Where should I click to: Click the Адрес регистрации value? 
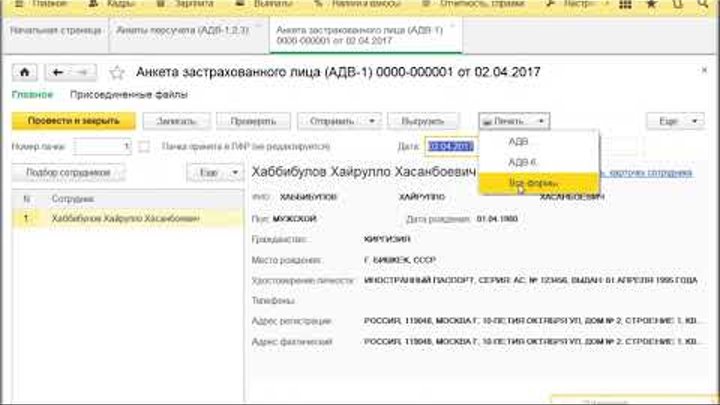(x=531, y=321)
